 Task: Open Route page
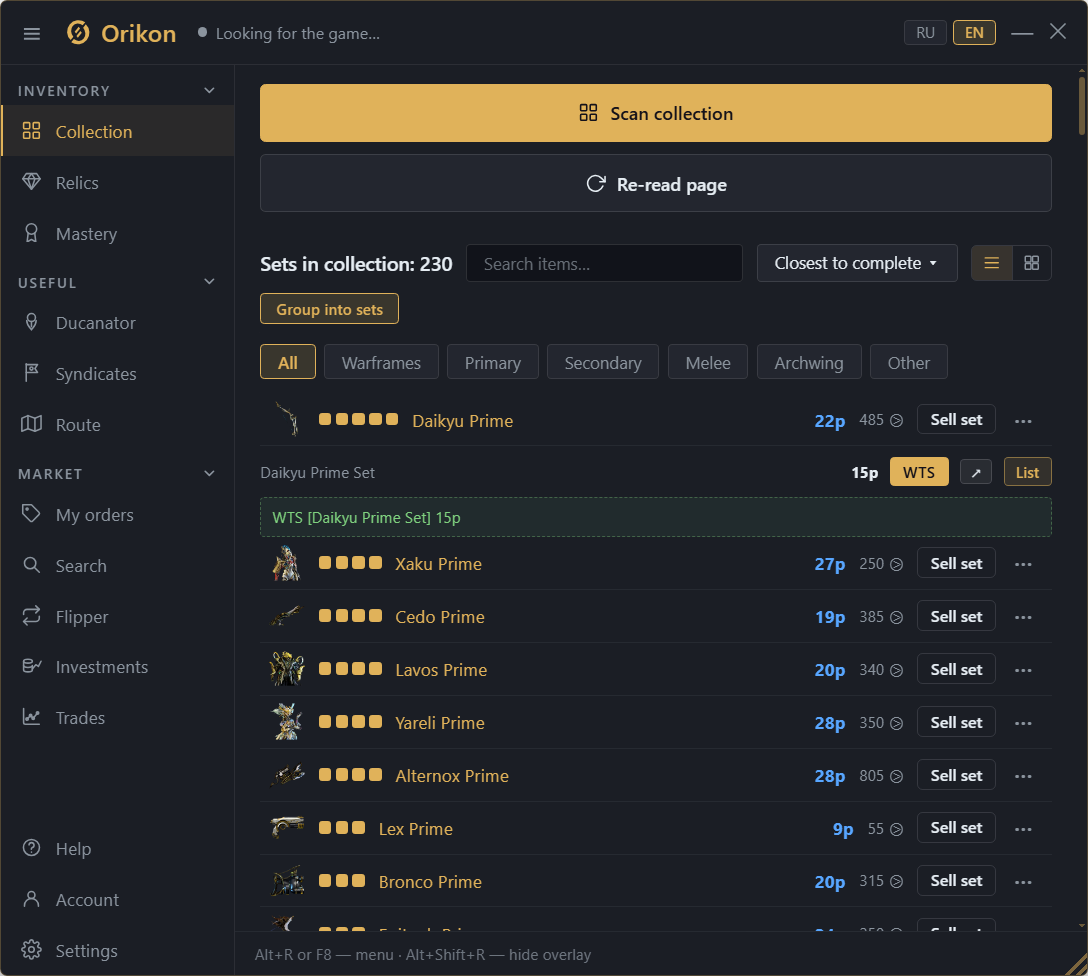coord(117,425)
